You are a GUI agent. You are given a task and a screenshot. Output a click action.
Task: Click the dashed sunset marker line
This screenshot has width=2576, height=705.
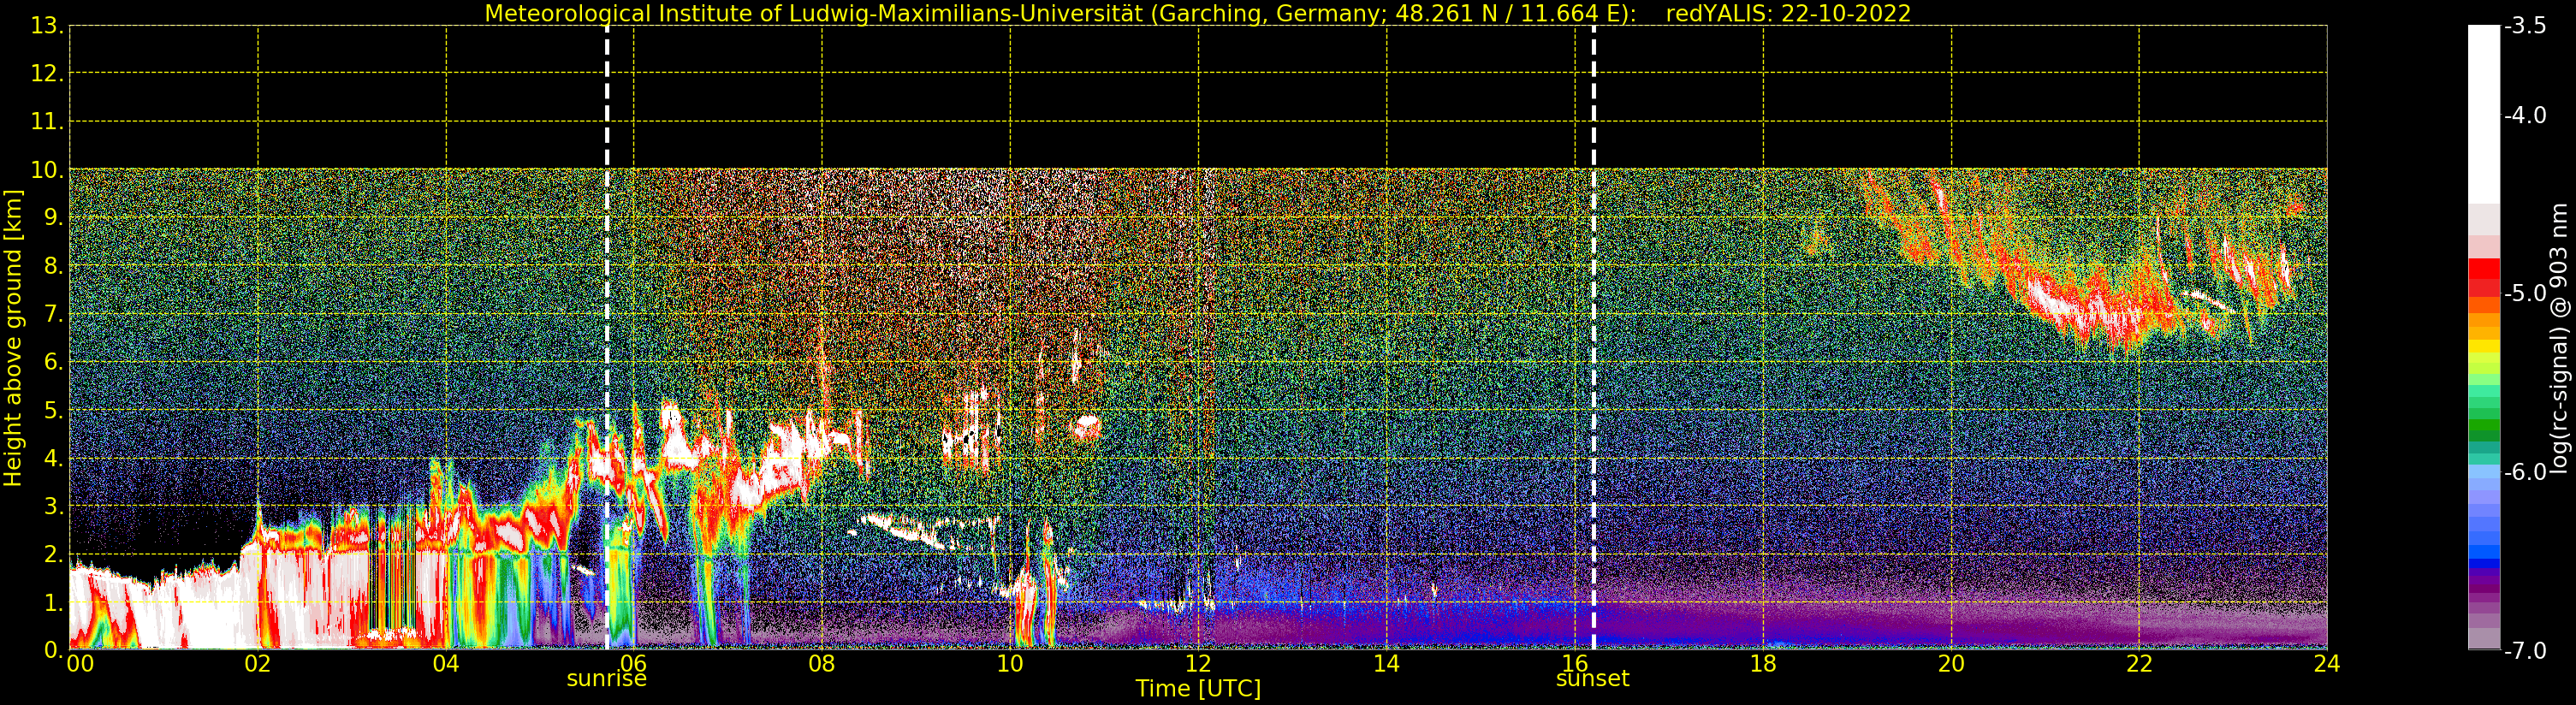point(1593,337)
